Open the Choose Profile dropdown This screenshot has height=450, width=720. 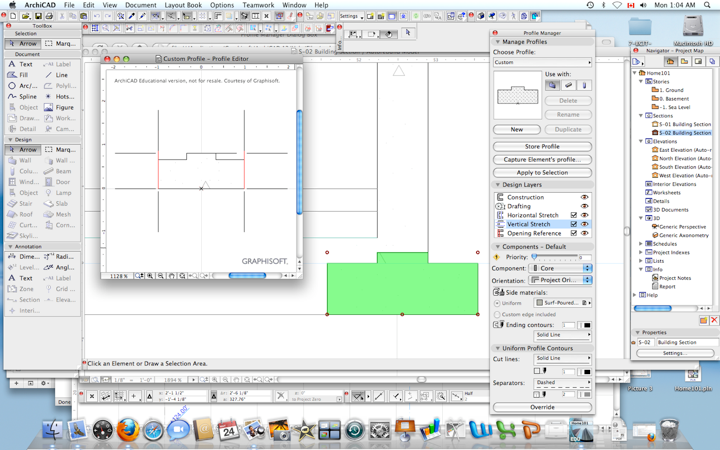pos(542,62)
